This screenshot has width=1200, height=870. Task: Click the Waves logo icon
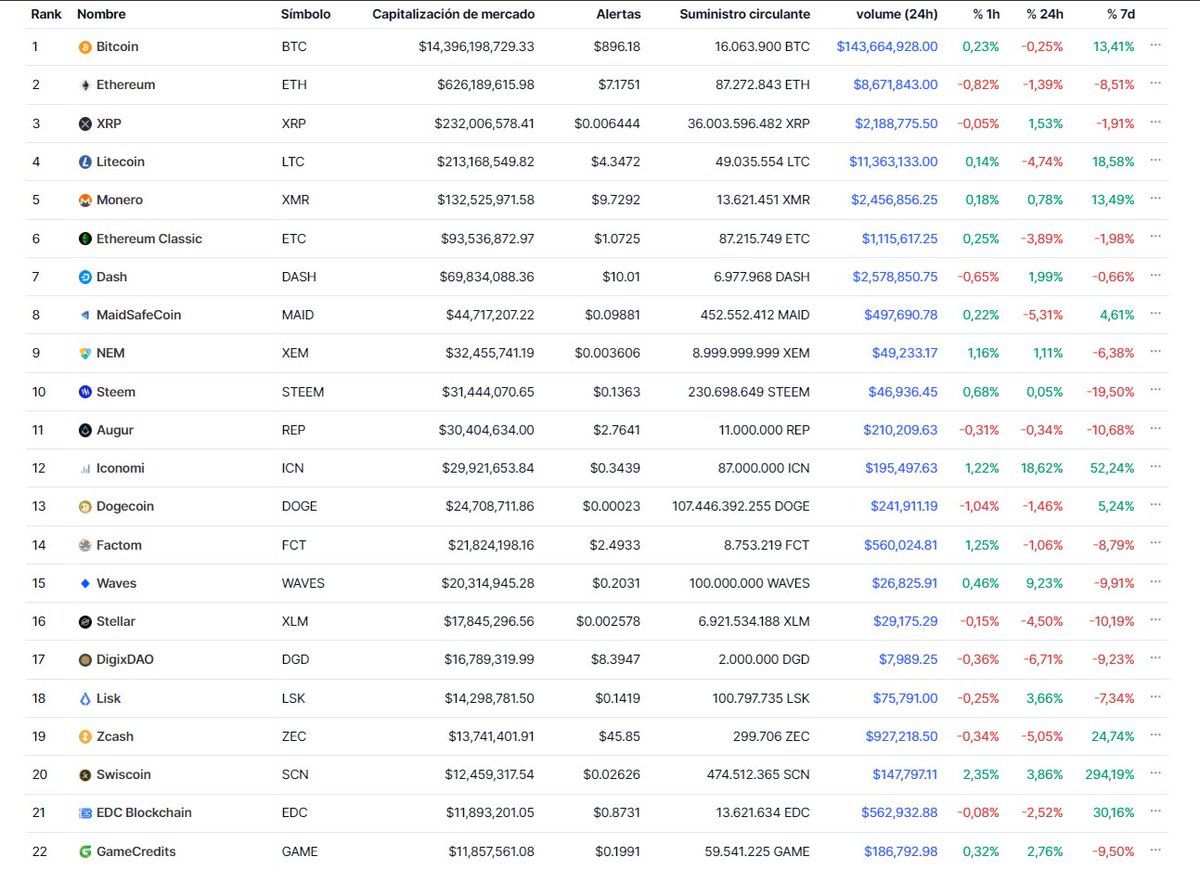85,583
